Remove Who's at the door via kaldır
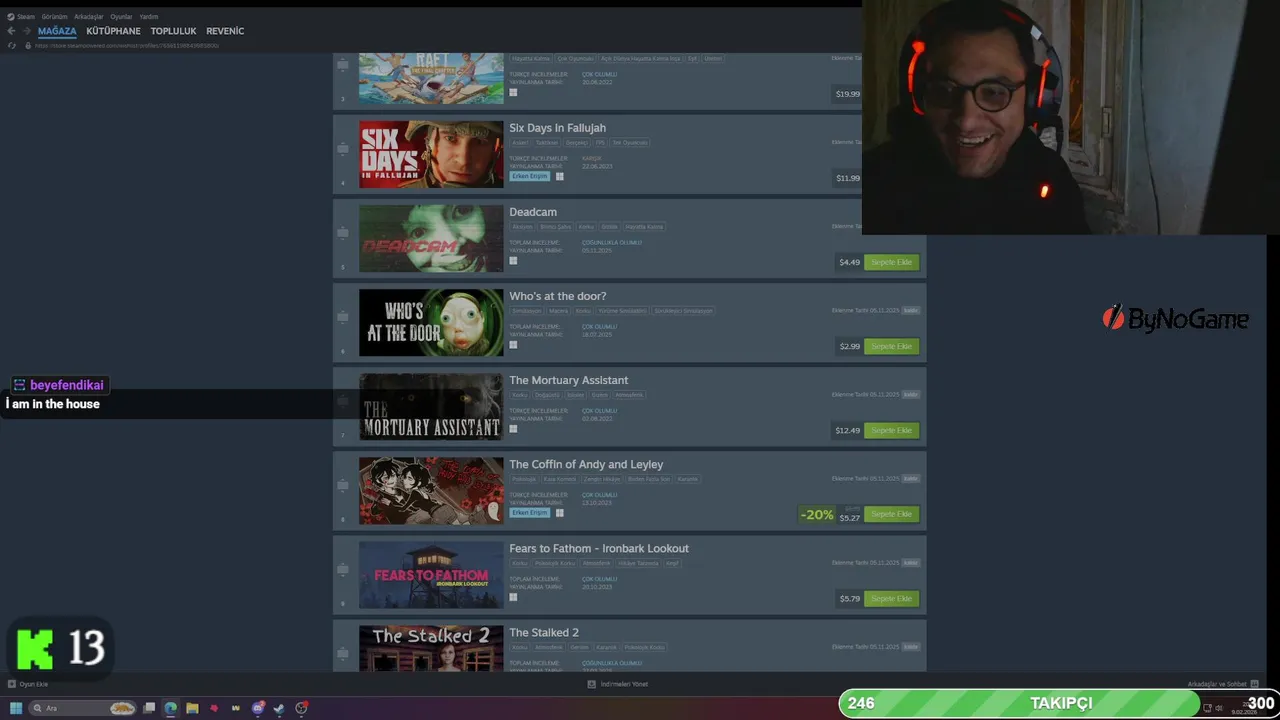The image size is (1280, 720). pos(911,311)
